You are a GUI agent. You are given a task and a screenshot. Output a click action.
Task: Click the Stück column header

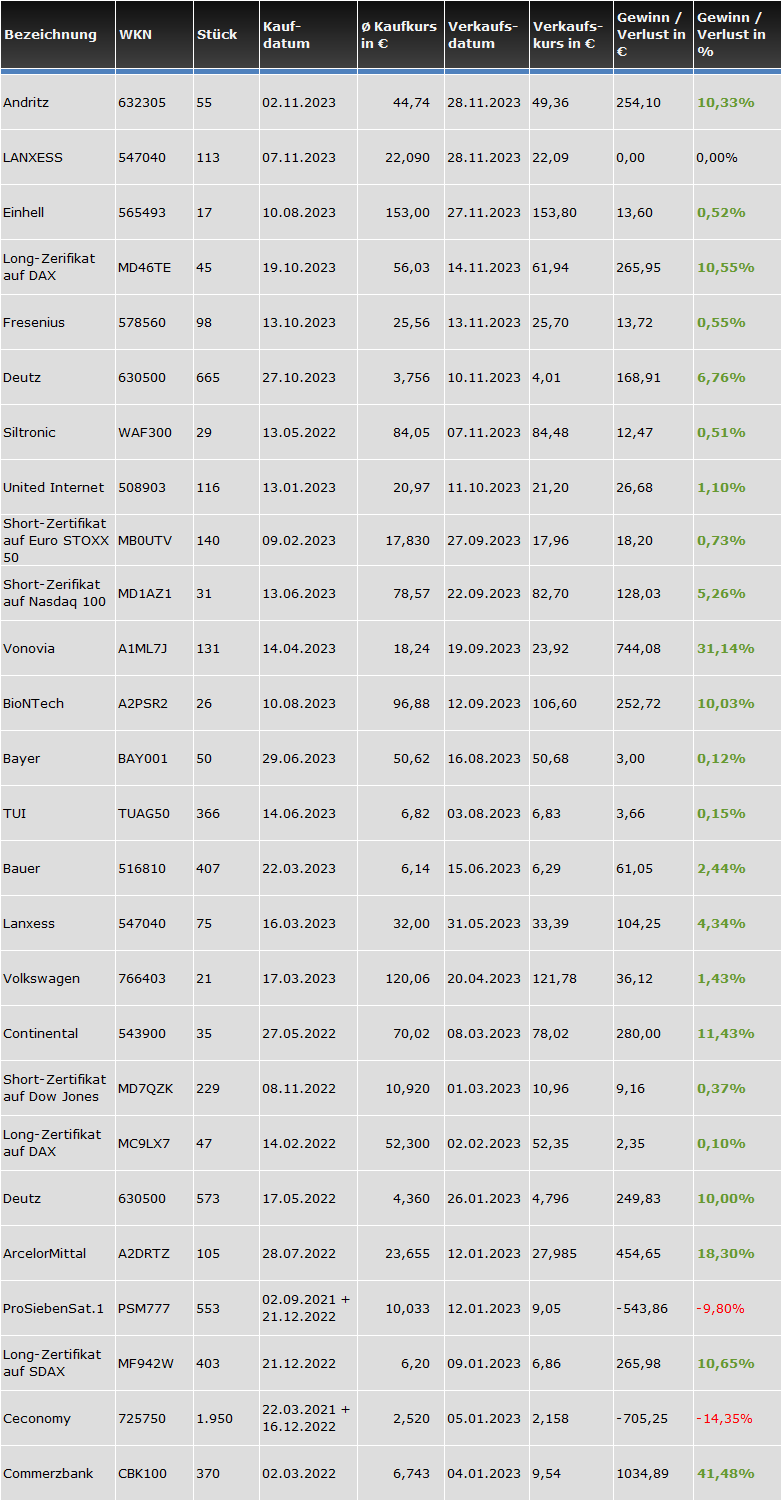tap(217, 34)
